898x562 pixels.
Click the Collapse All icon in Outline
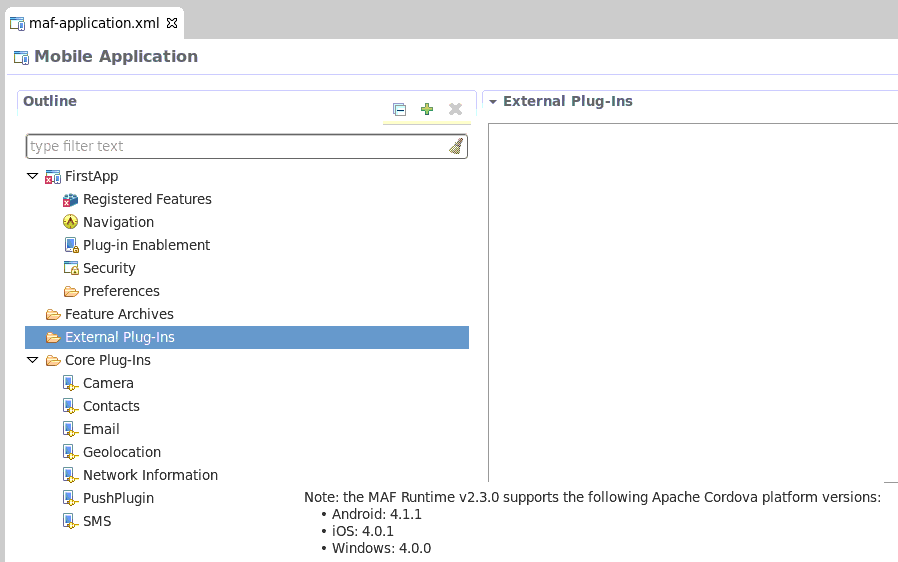(x=400, y=110)
